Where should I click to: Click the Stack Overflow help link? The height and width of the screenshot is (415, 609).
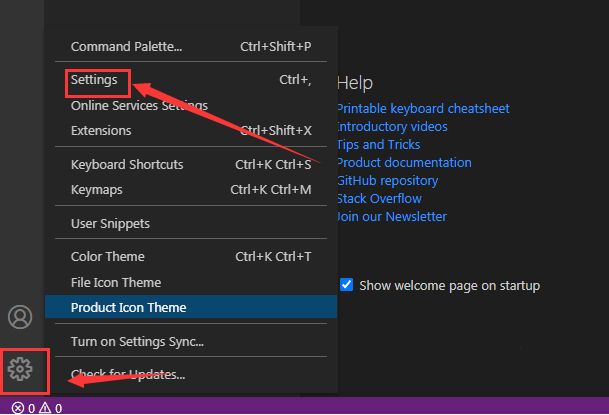click(x=379, y=198)
